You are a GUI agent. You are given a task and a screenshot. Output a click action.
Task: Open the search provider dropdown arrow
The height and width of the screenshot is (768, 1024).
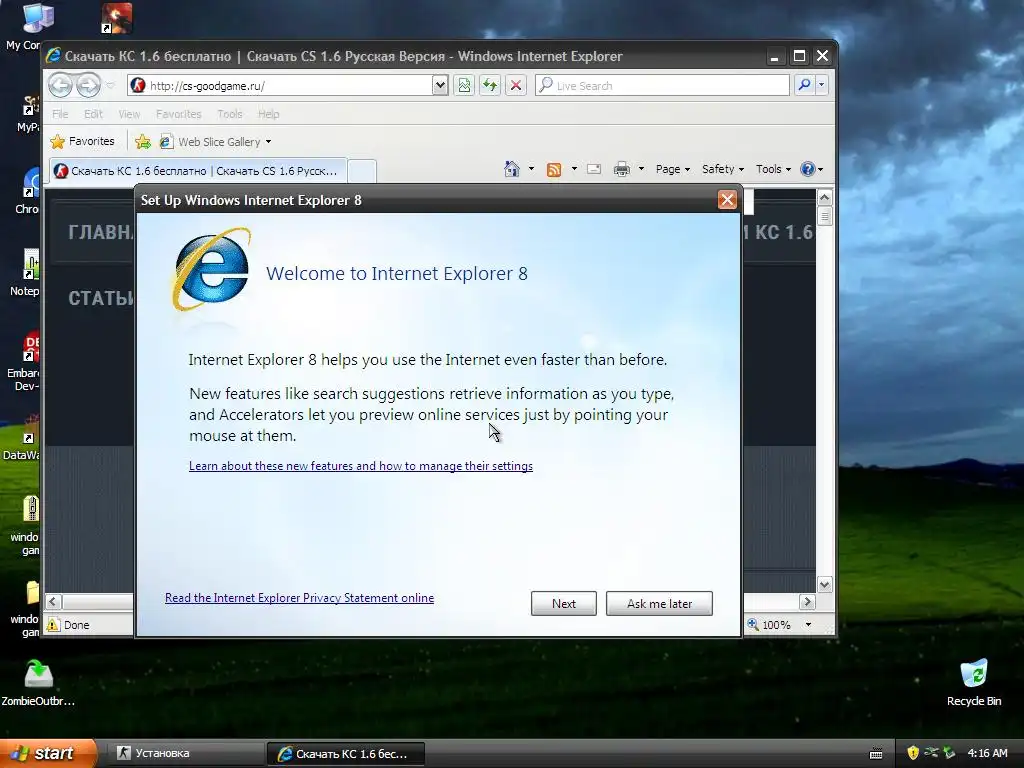(x=822, y=86)
